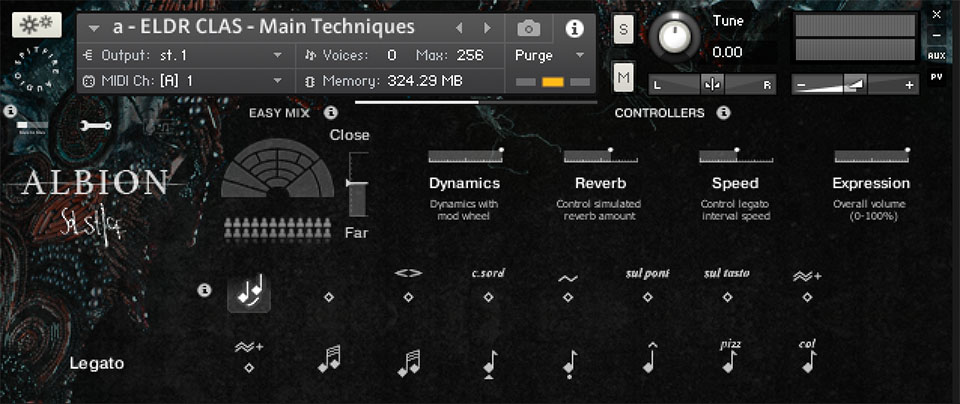Show Controllers info help
Image resolution: width=960 pixels, height=404 pixels.
[723, 113]
